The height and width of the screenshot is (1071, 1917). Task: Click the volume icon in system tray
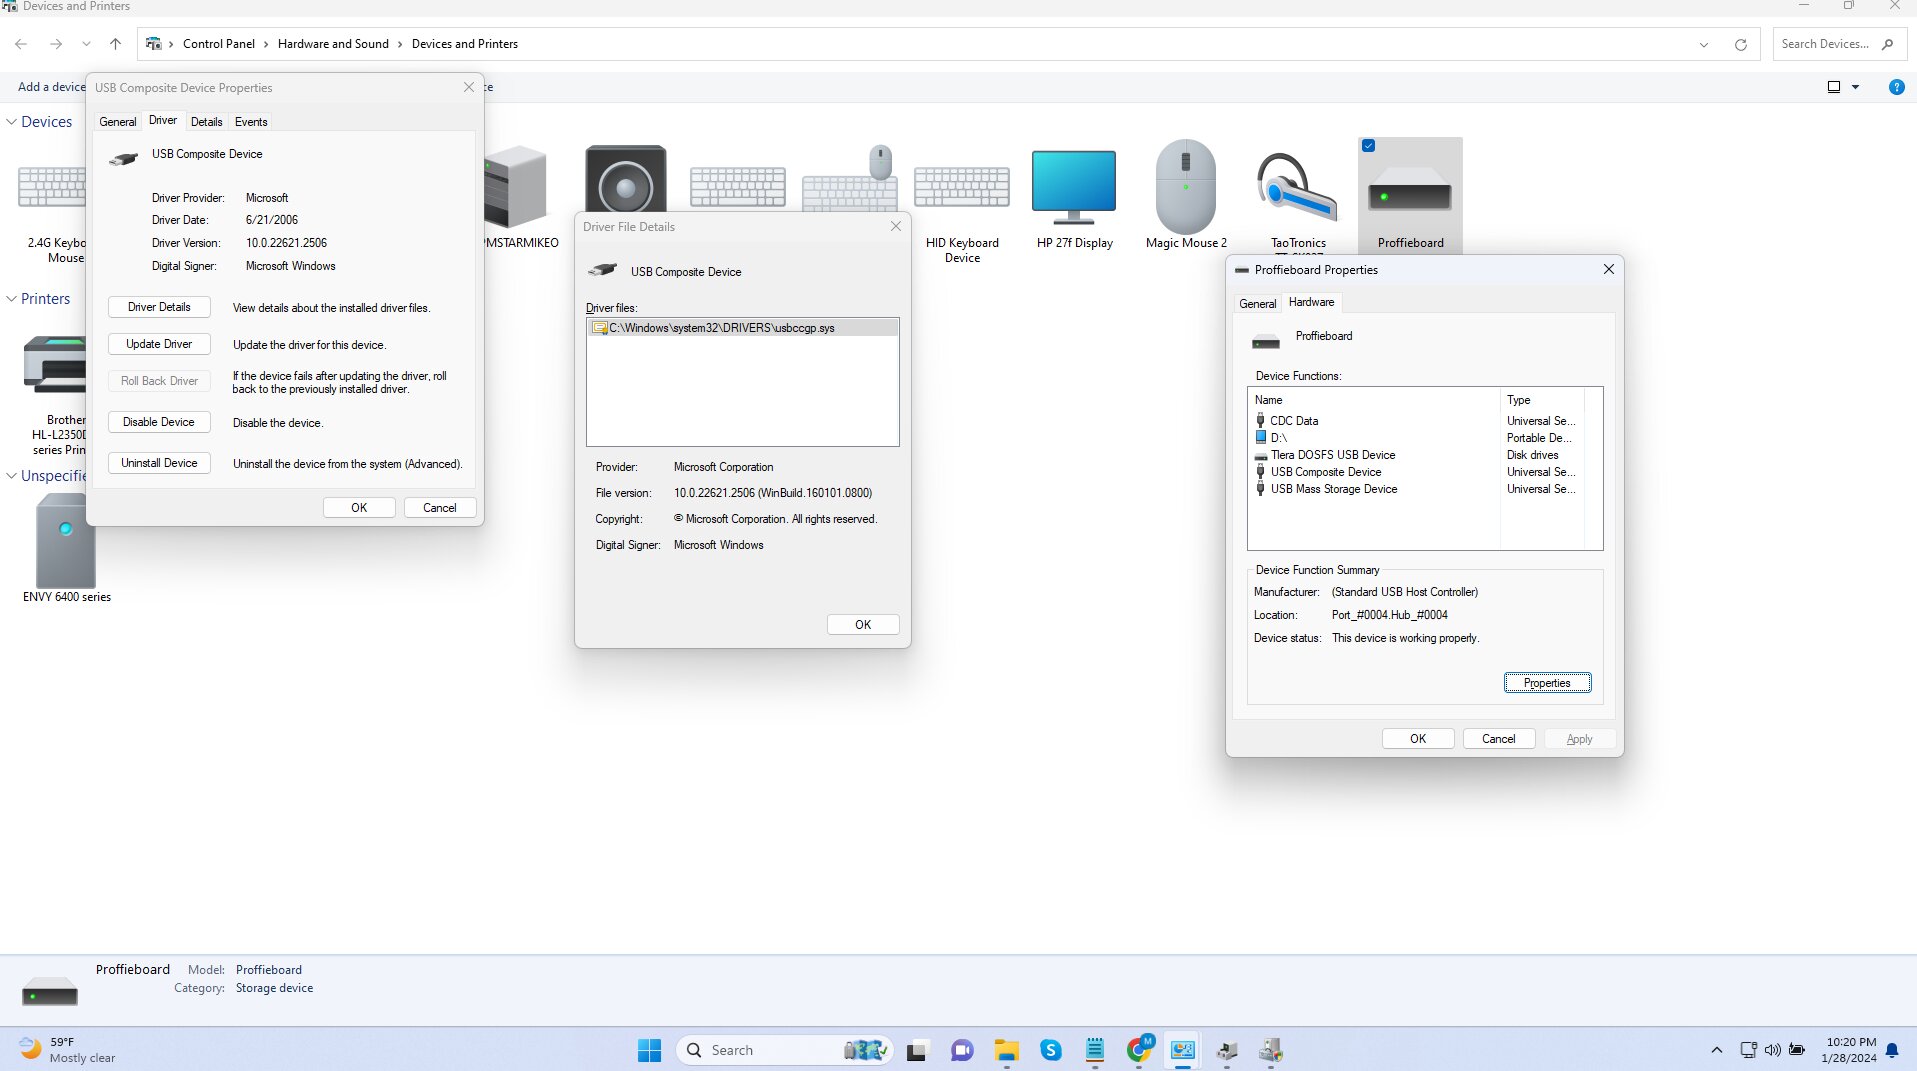[1772, 1050]
